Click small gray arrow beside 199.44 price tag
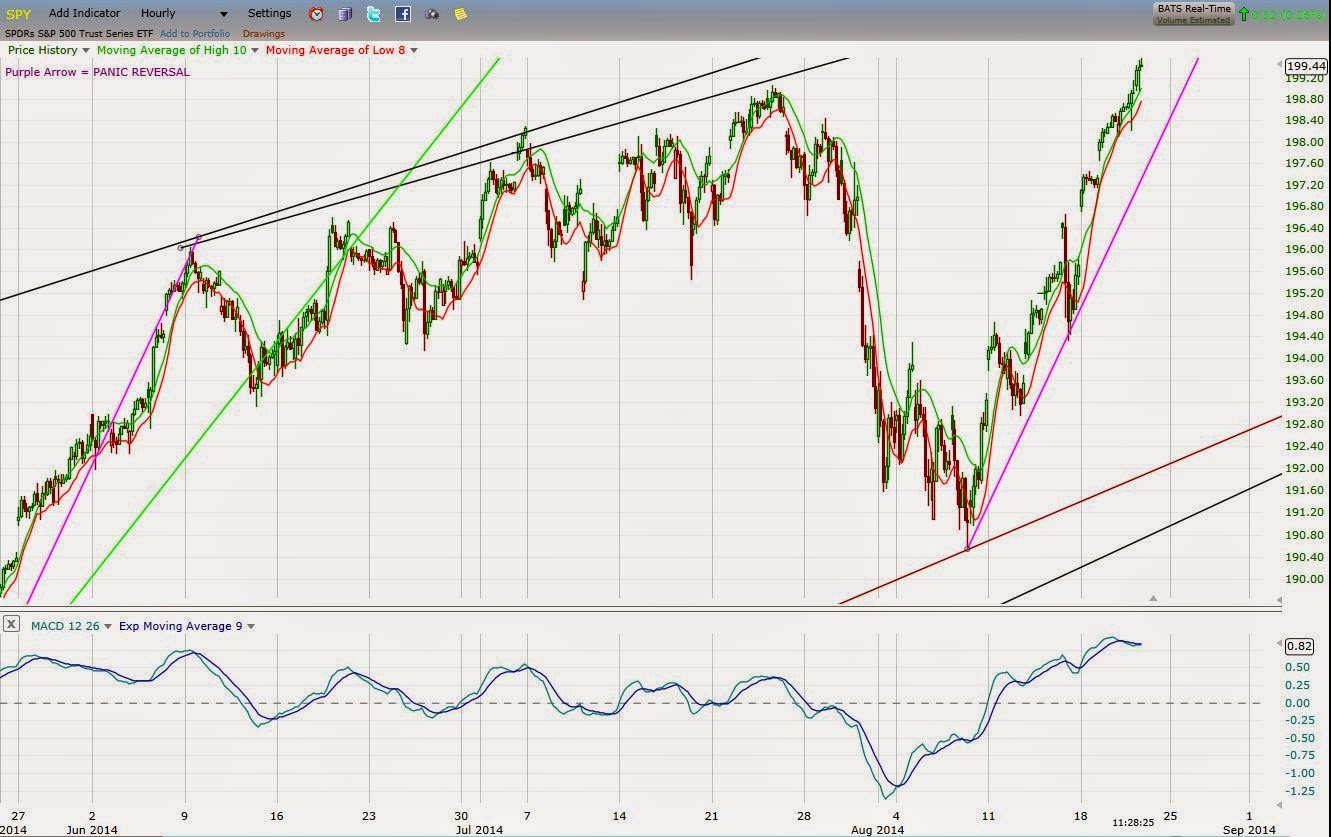 [1281, 65]
